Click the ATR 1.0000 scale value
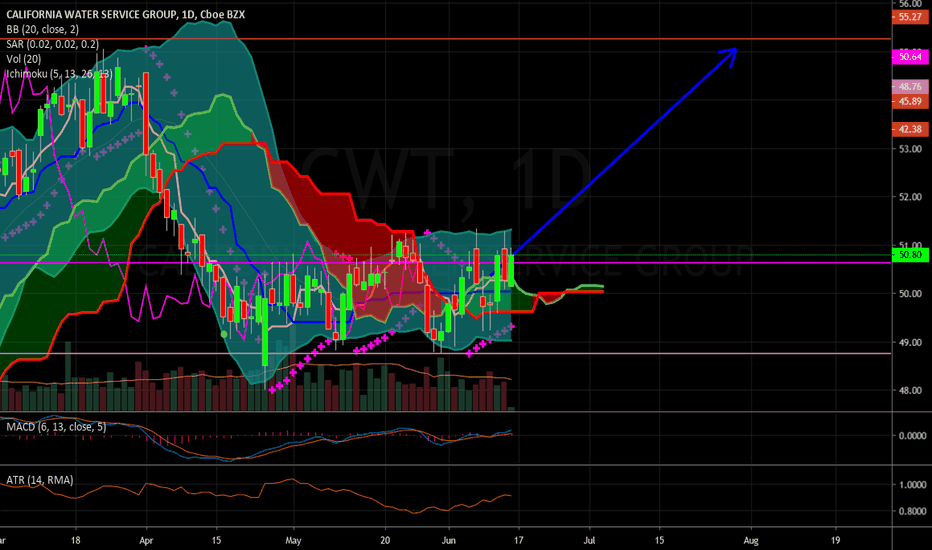932x550 pixels. [x=912, y=485]
